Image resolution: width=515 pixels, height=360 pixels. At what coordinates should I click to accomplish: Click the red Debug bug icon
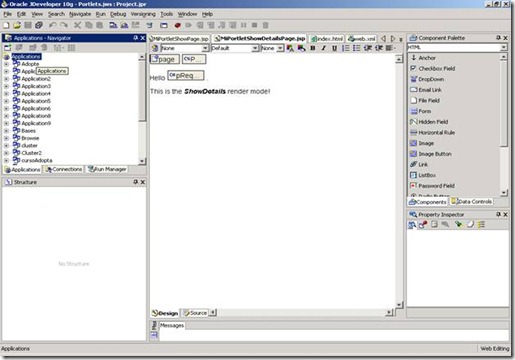point(177,25)
